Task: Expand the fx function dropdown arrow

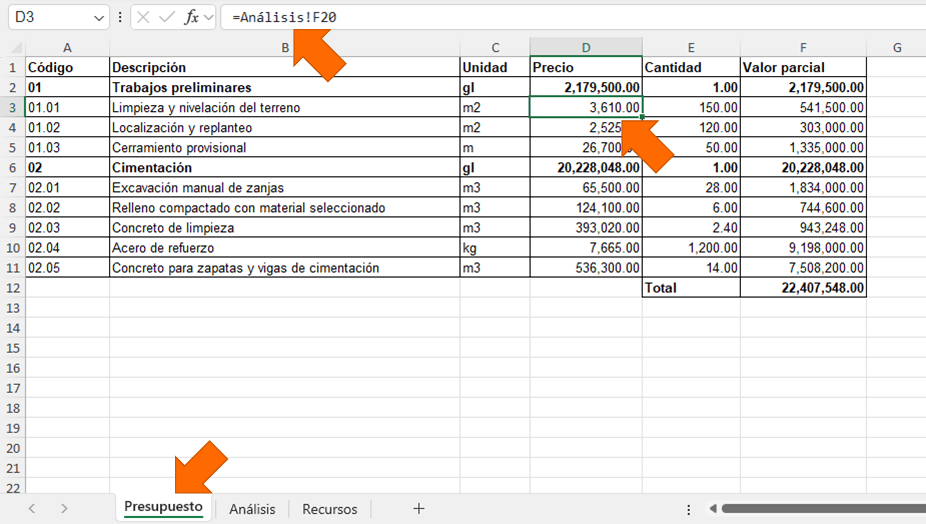Action: (x=208, y=18)
